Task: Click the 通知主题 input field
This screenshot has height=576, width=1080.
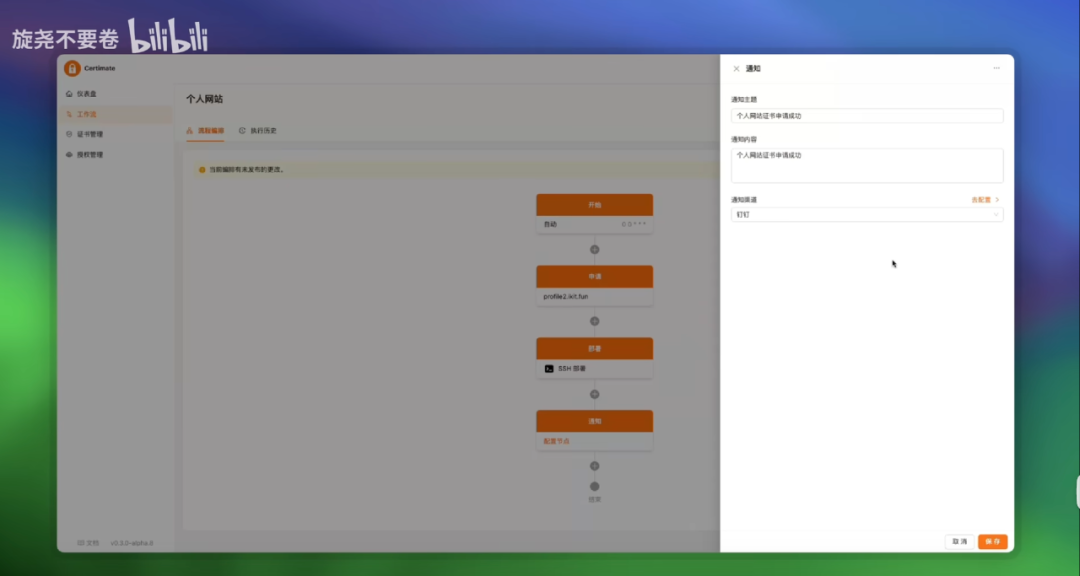Action: 866,116
